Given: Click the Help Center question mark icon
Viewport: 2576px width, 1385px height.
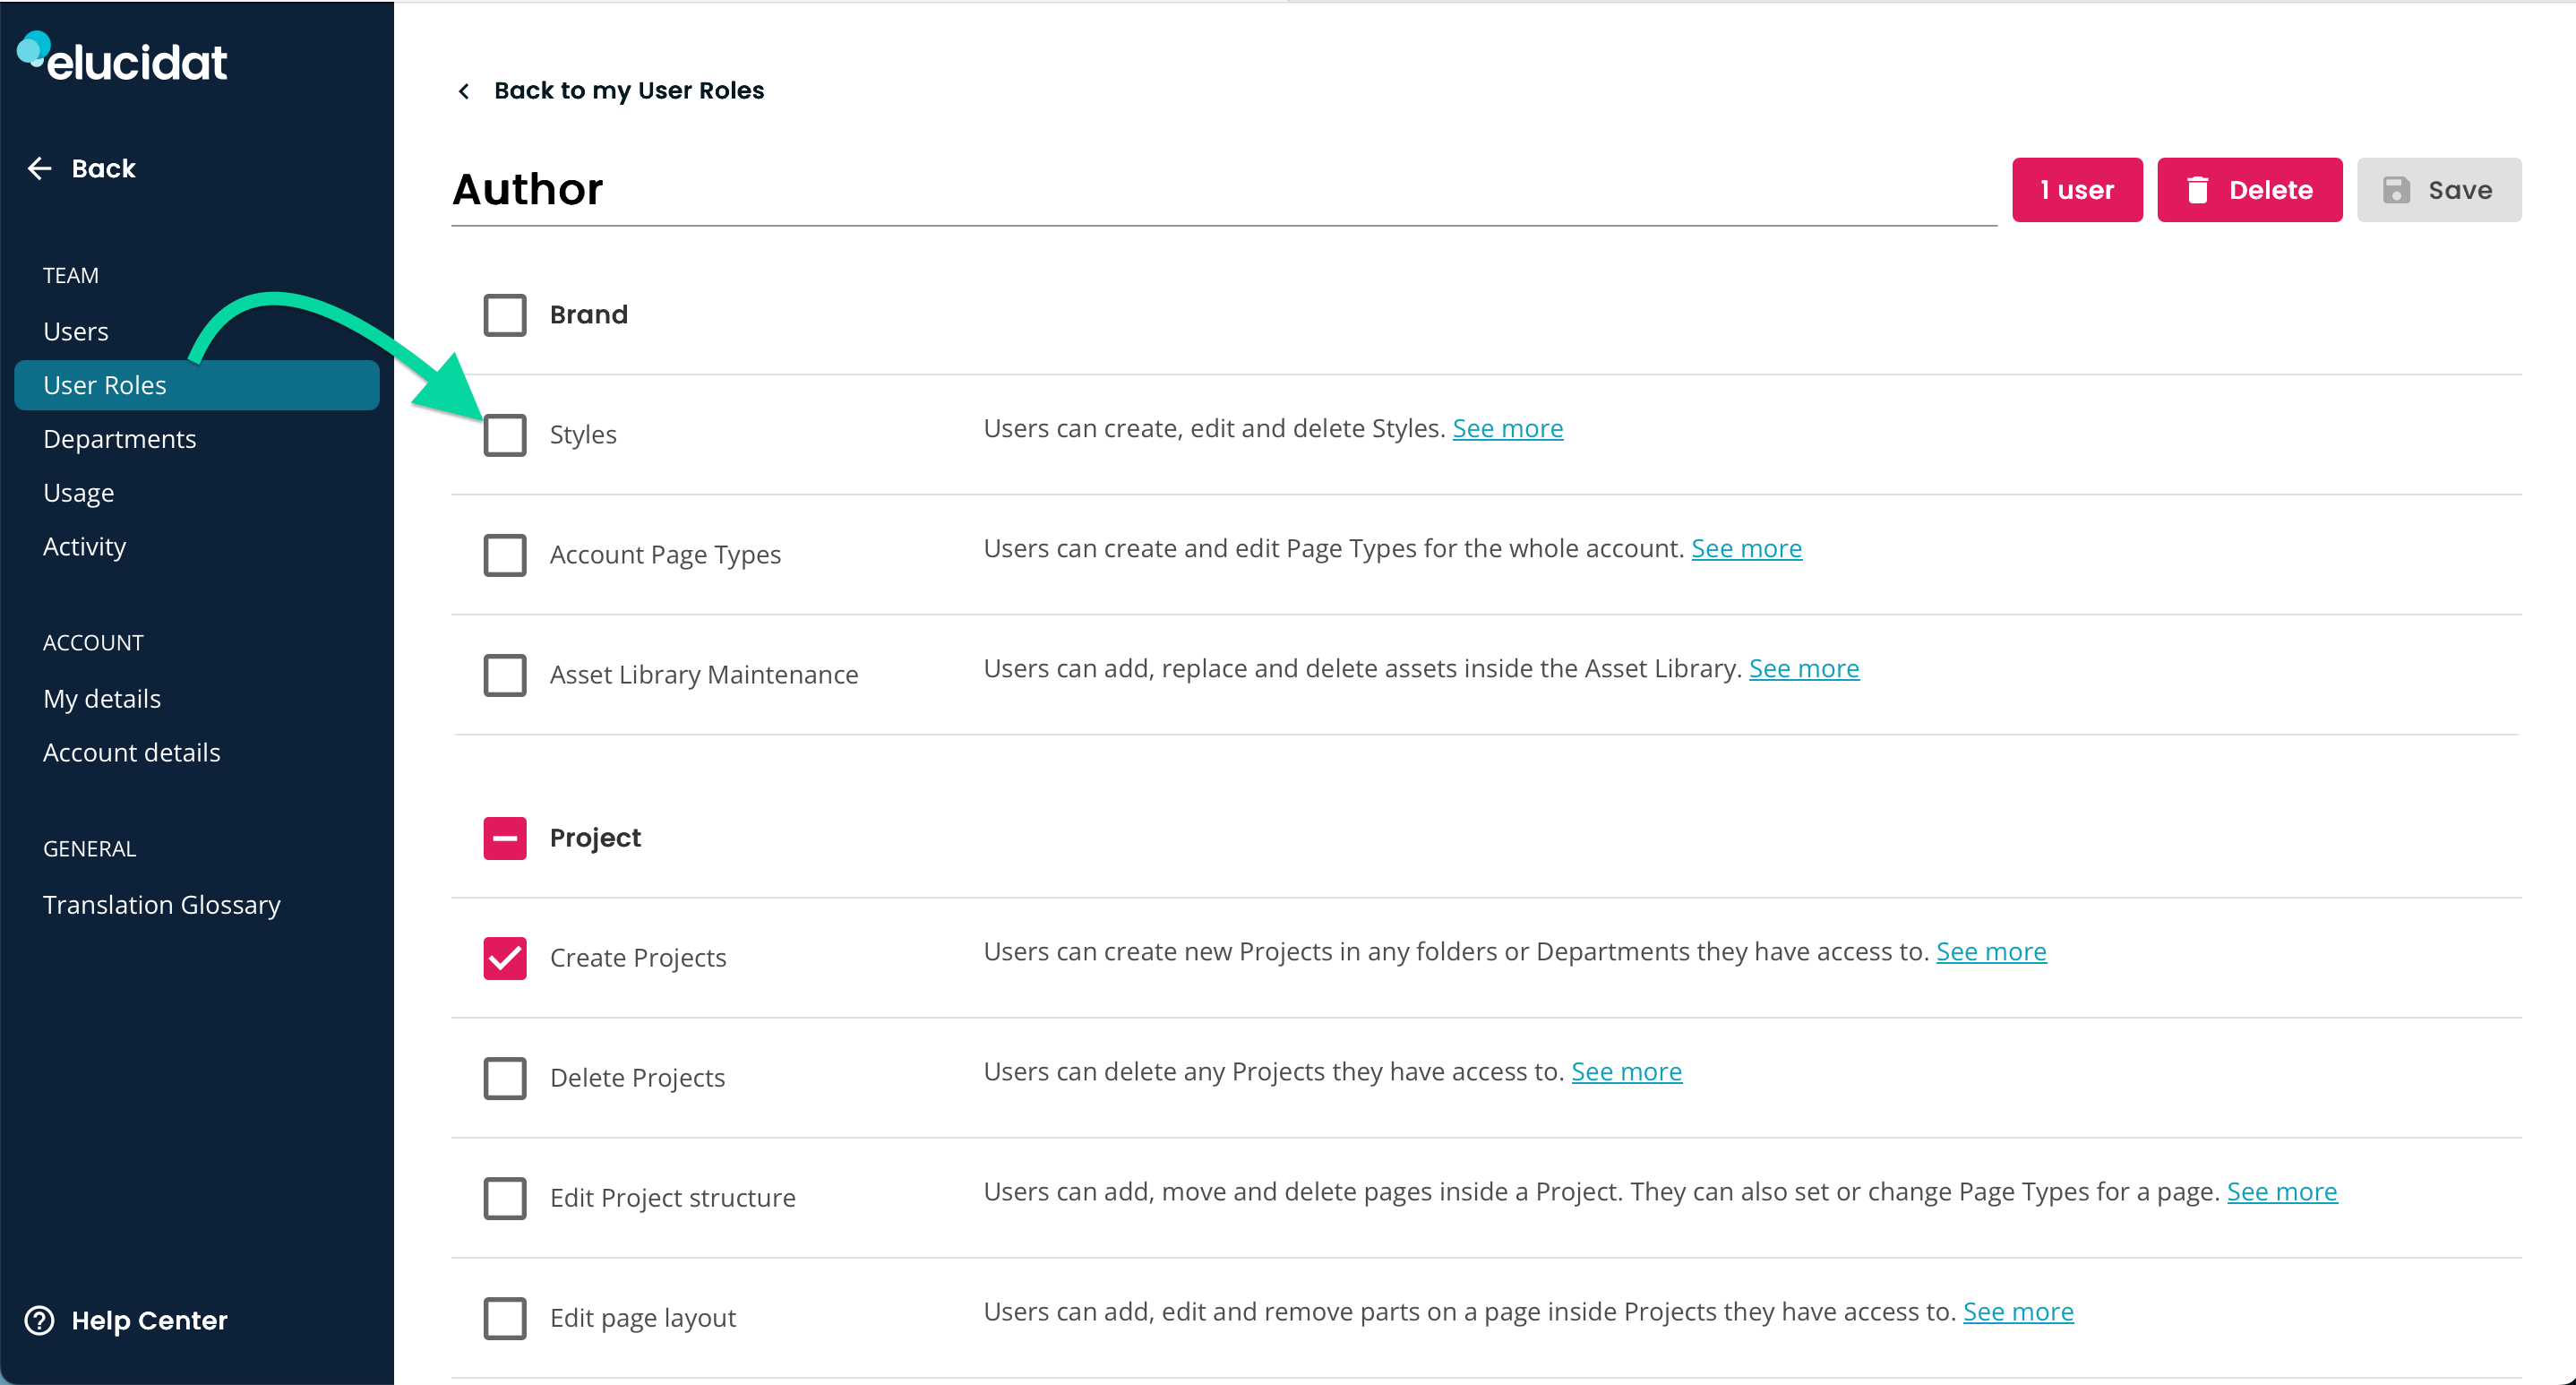Looking at the screenshot, I should (x=39, y=1320).
